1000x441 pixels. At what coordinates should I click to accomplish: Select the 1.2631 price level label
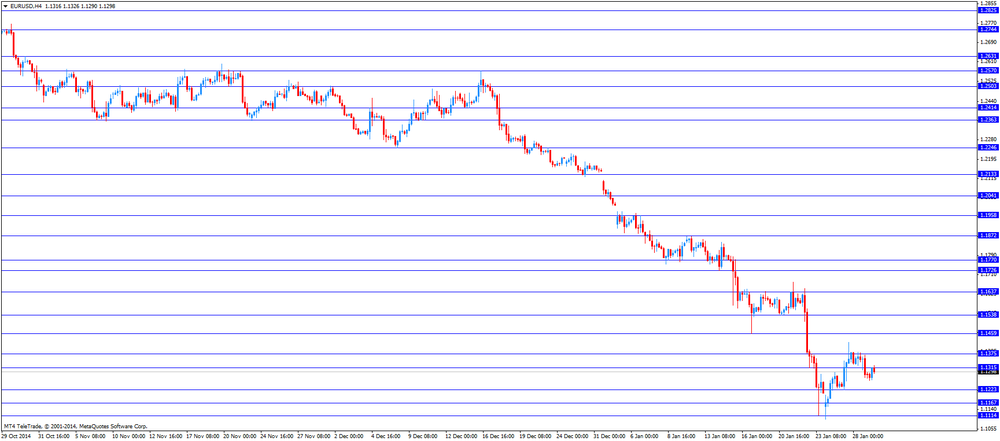click(x=987, y=56)
